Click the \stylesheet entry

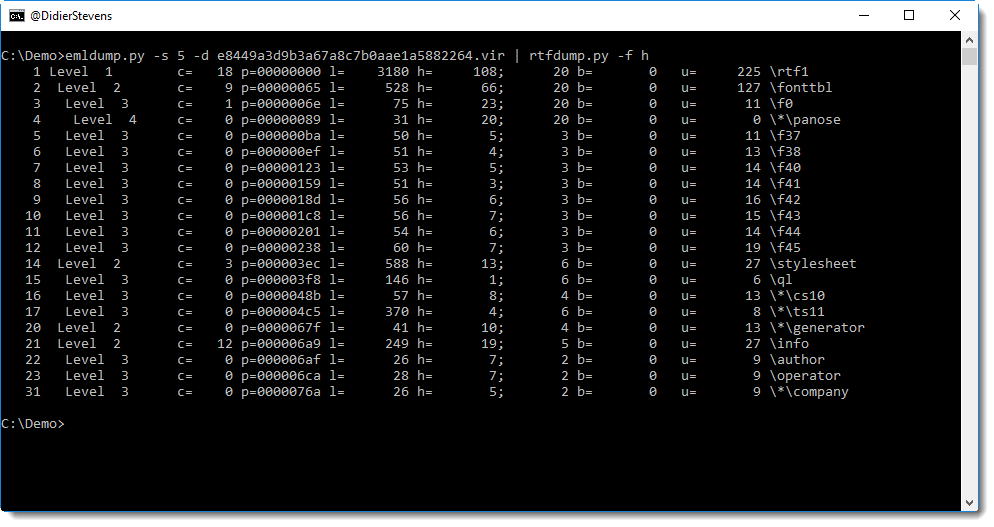point(813,264)
